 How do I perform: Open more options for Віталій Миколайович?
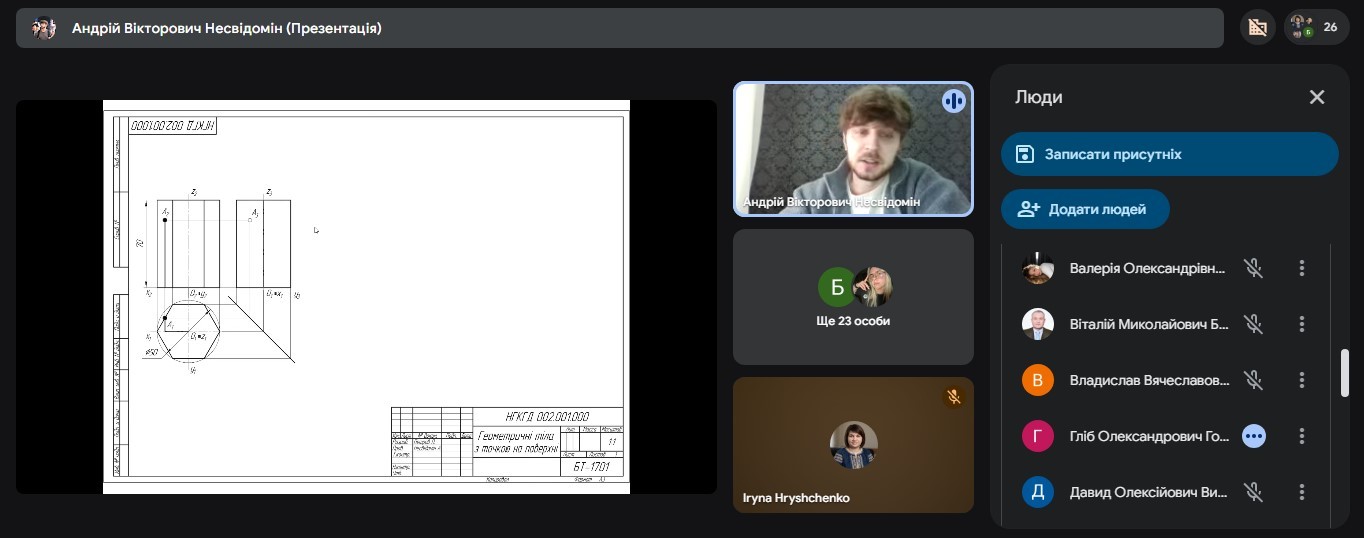click(x=1302, y=324)
